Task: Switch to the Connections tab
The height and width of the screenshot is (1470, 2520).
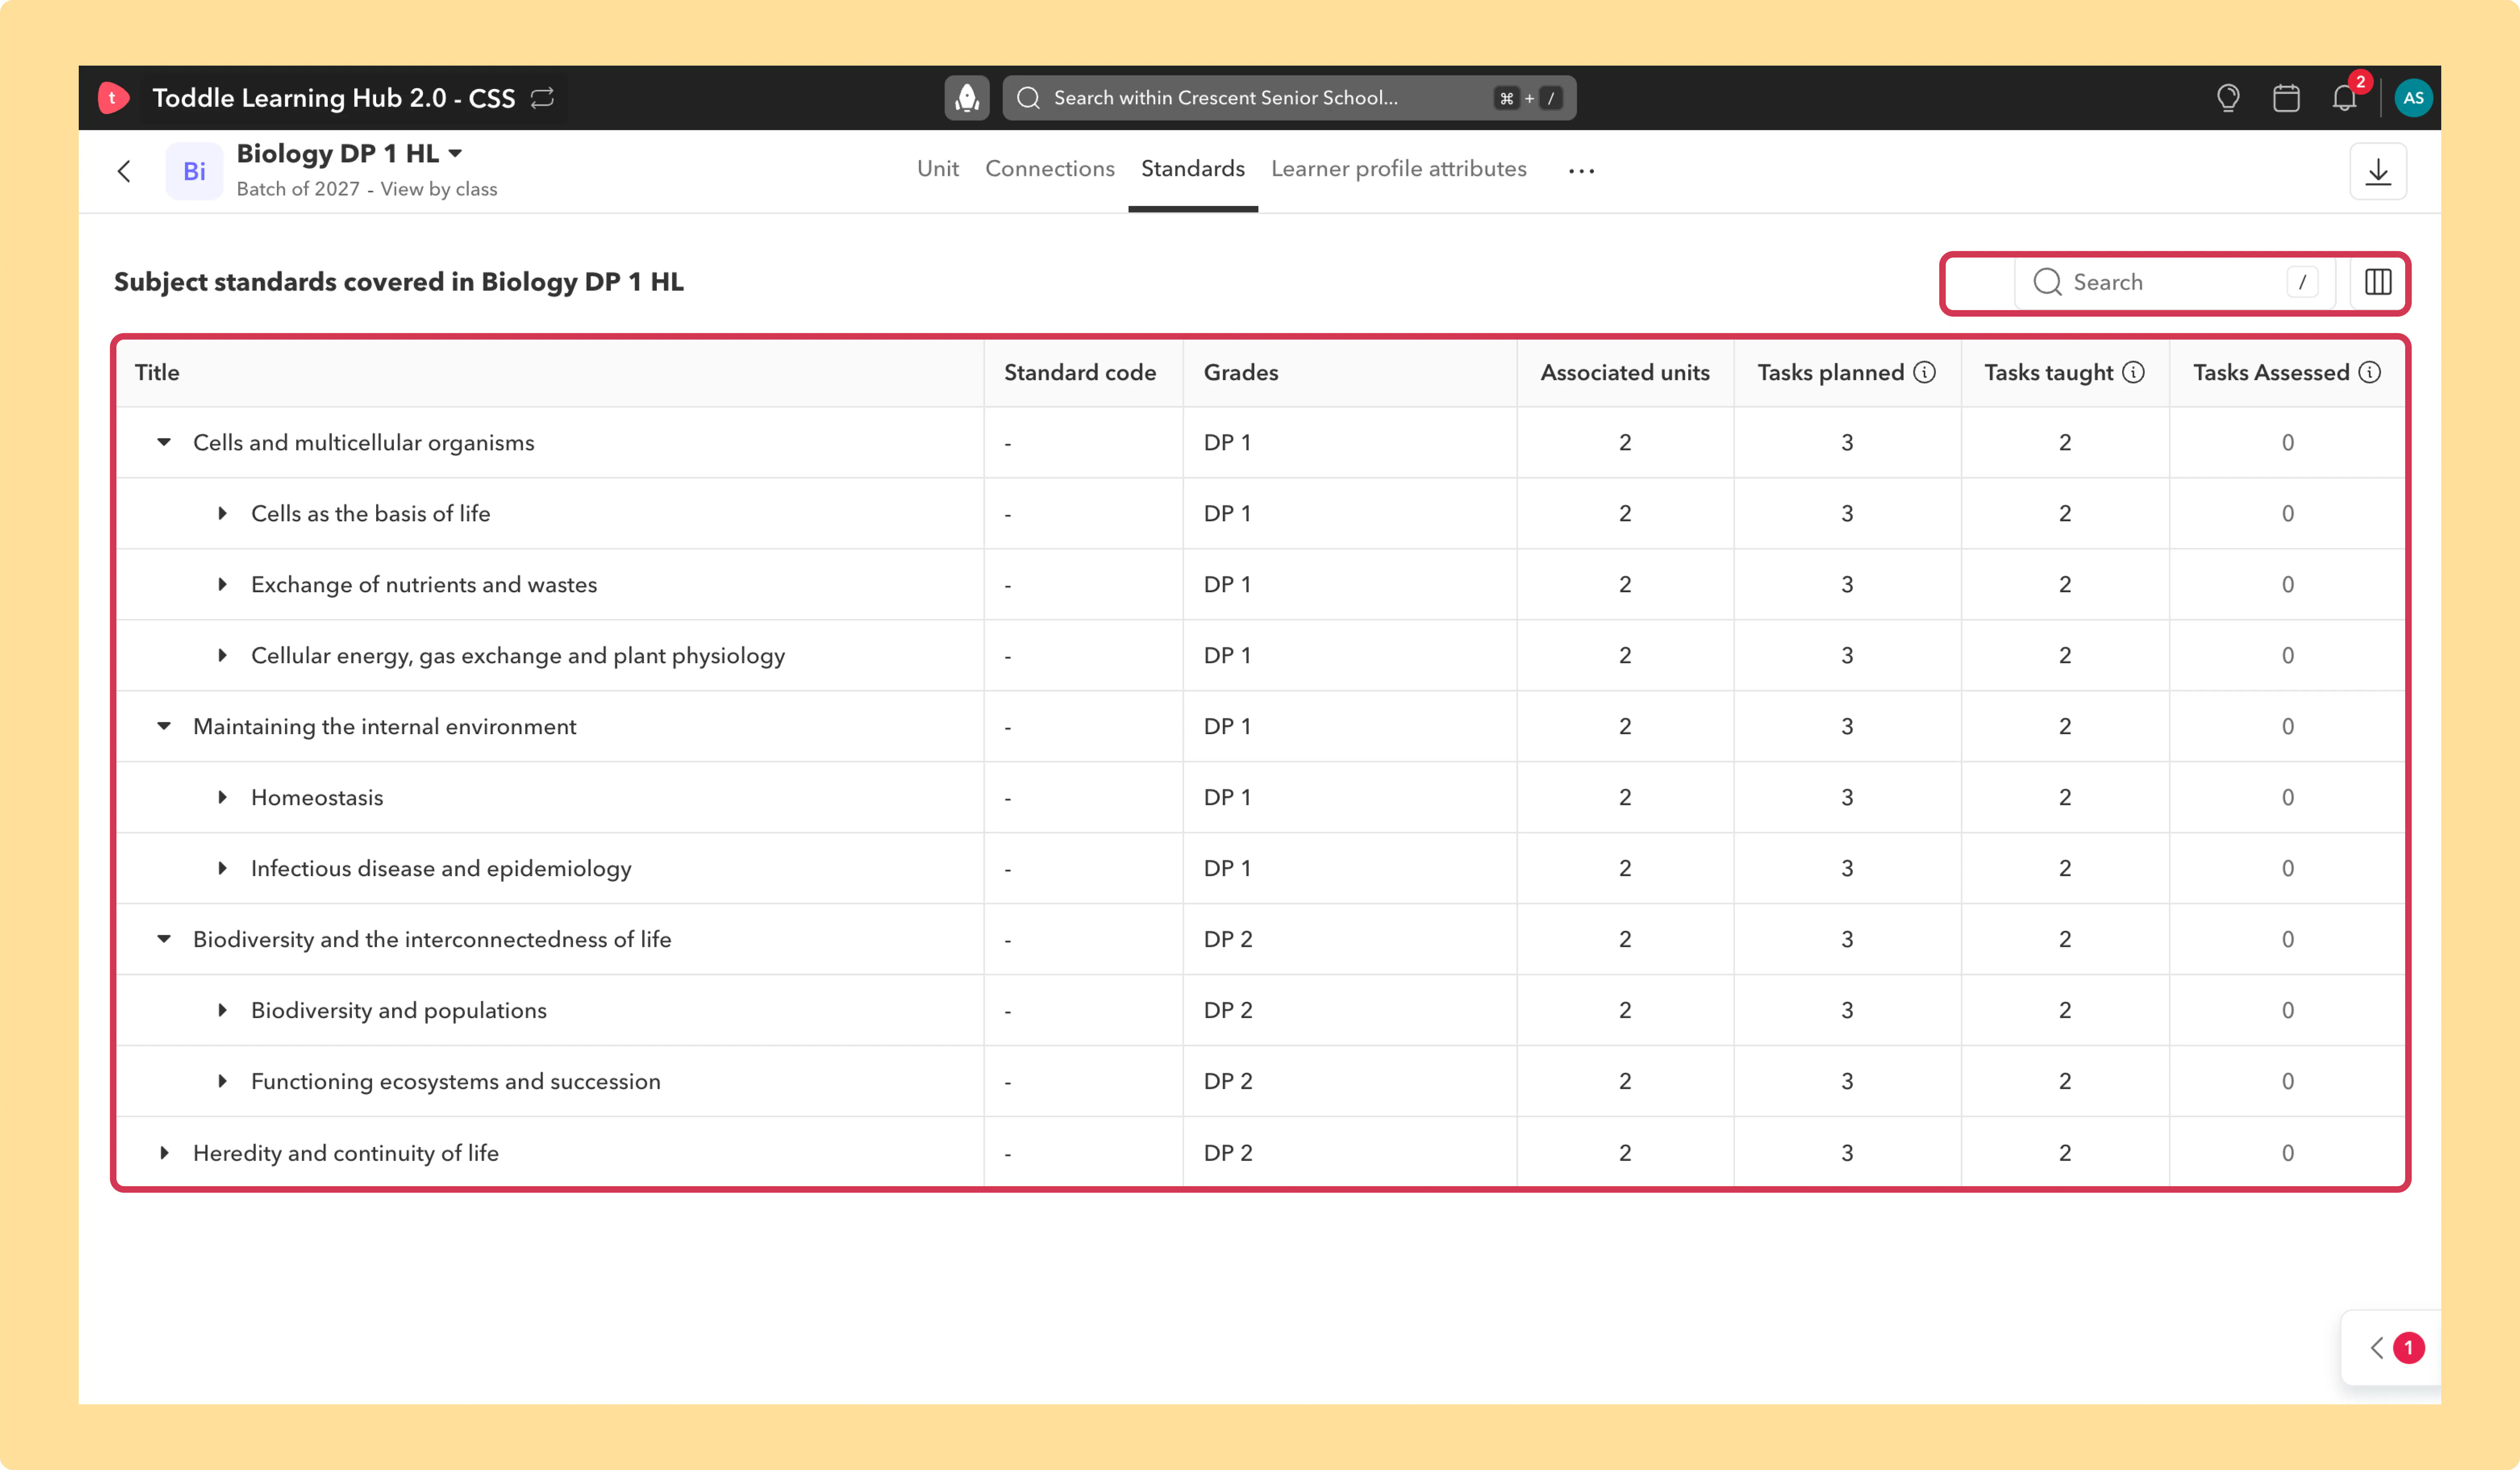Action: [x=1050, y=169]
